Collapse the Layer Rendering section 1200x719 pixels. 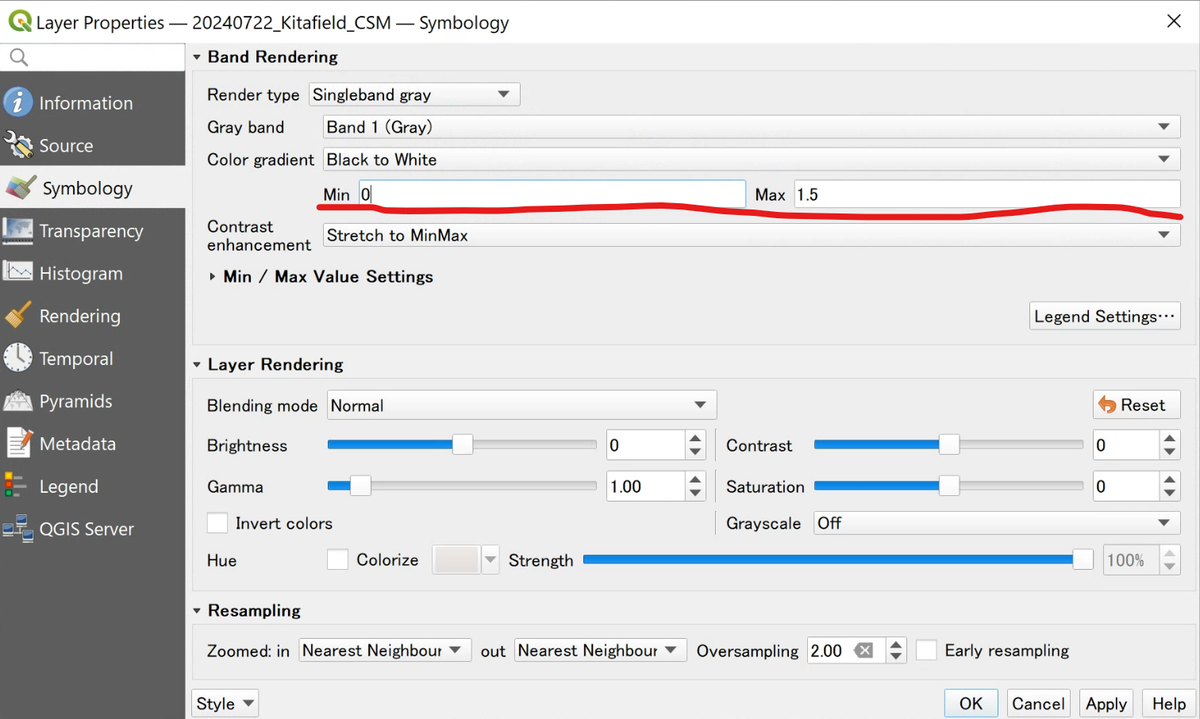tap(197, 365)
